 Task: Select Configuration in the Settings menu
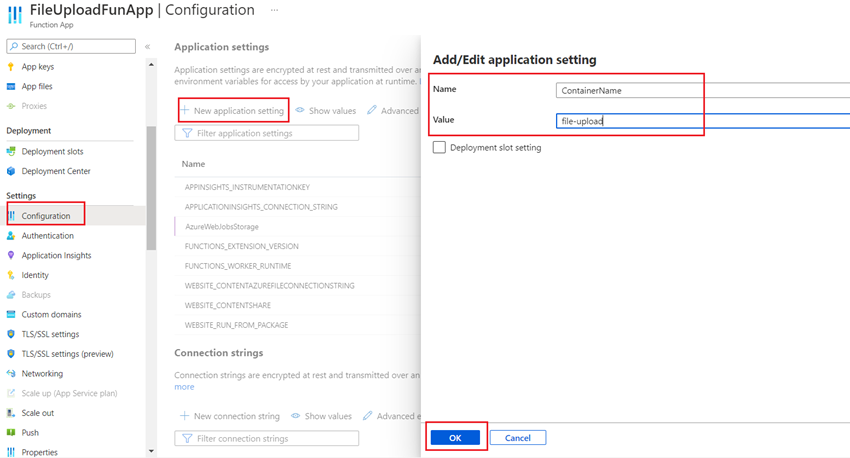[46, 216]
